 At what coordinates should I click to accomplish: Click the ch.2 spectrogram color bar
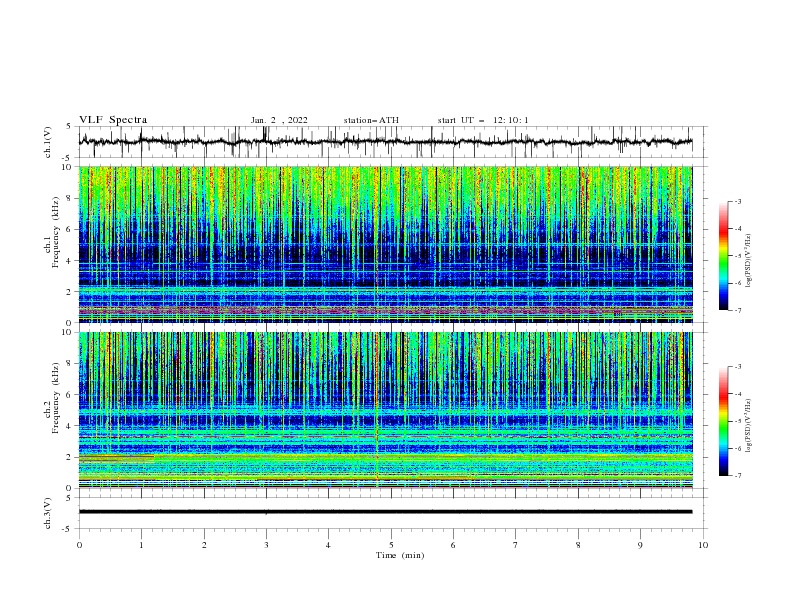723,421
